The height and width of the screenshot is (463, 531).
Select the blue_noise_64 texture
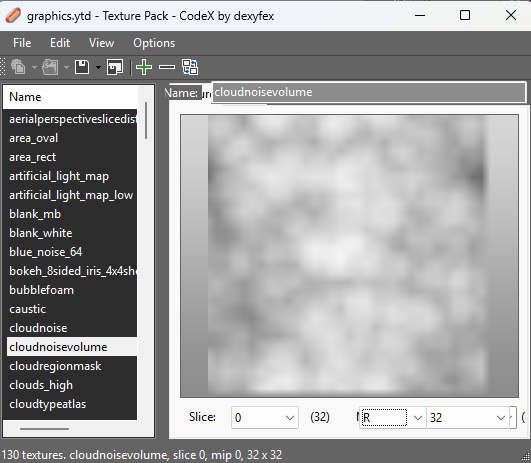[x=72, y=252]
